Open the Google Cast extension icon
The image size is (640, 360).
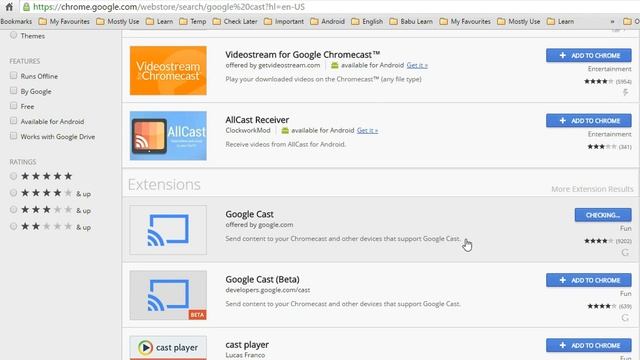click(168, 230)
